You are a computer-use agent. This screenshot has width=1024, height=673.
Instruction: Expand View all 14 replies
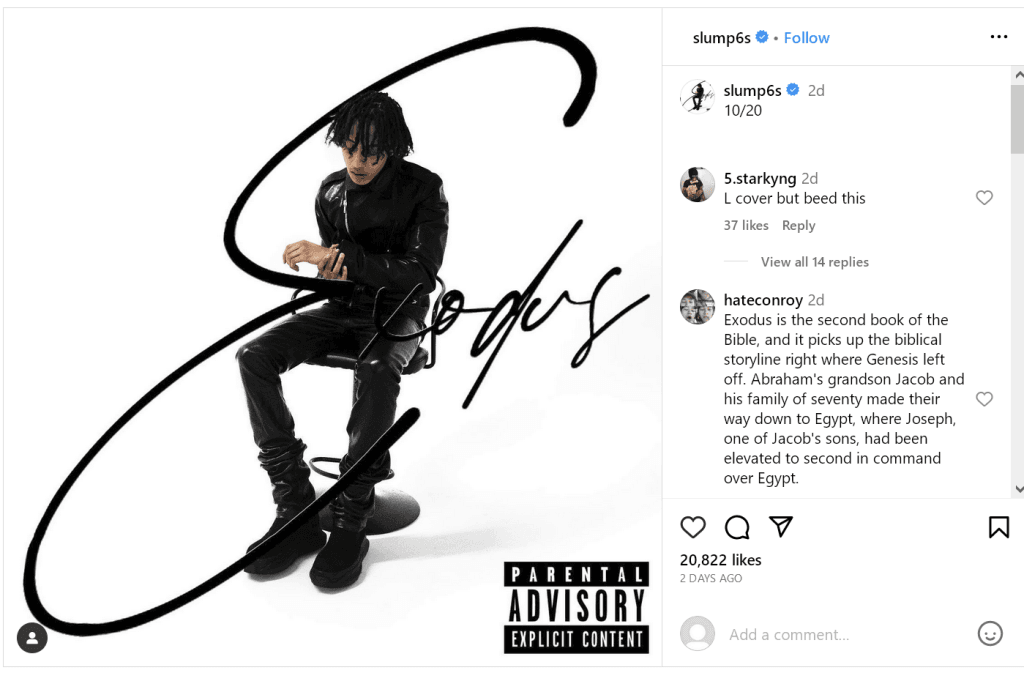(x=814, y=262)
